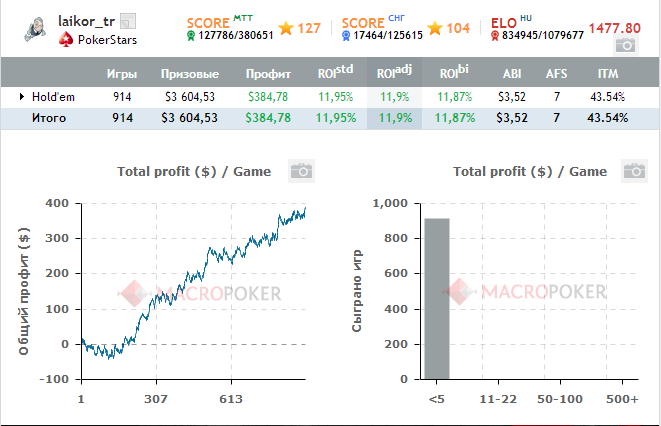Click the small square icon beside laikor_tr
This screenshot has width=661, height=426.
[127, 21]
